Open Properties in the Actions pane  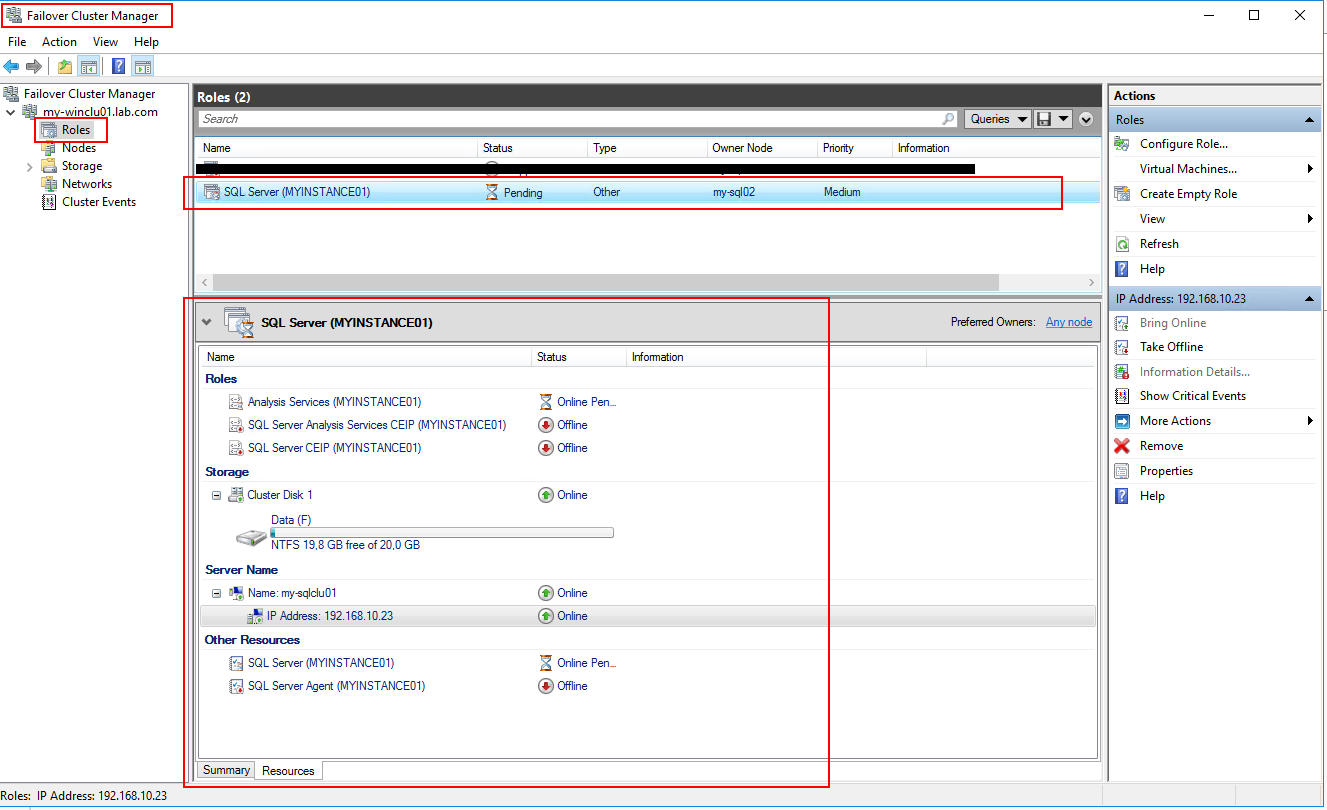(x=1166, y=471)
